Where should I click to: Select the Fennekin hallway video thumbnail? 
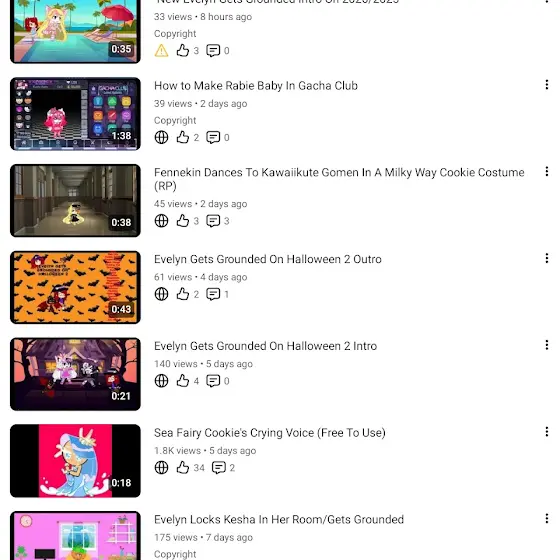click(x=75, y=200)
